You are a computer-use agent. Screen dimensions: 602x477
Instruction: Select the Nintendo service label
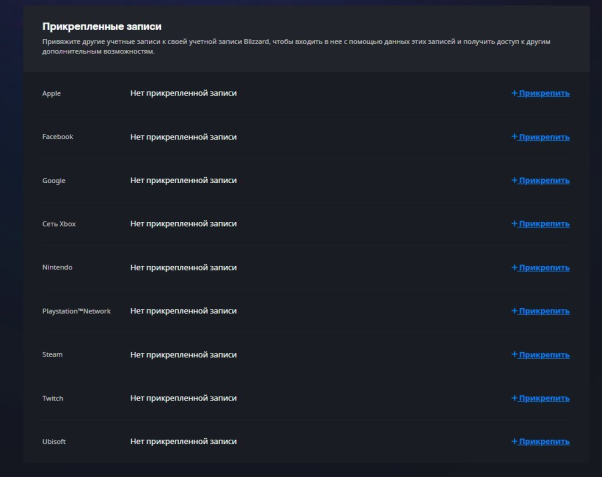tap(57, 267)
